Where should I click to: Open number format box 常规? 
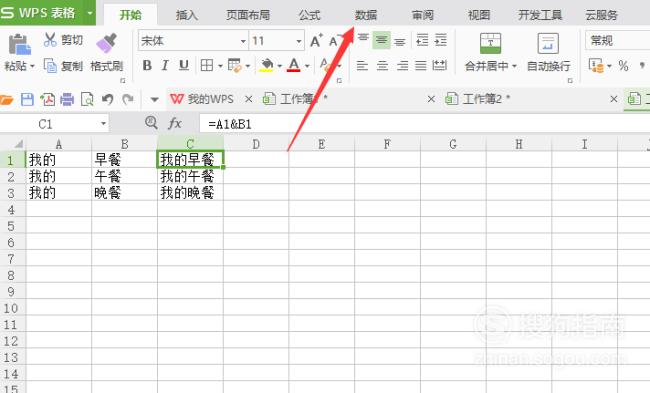pyautogui.click(x=617, y=41)
